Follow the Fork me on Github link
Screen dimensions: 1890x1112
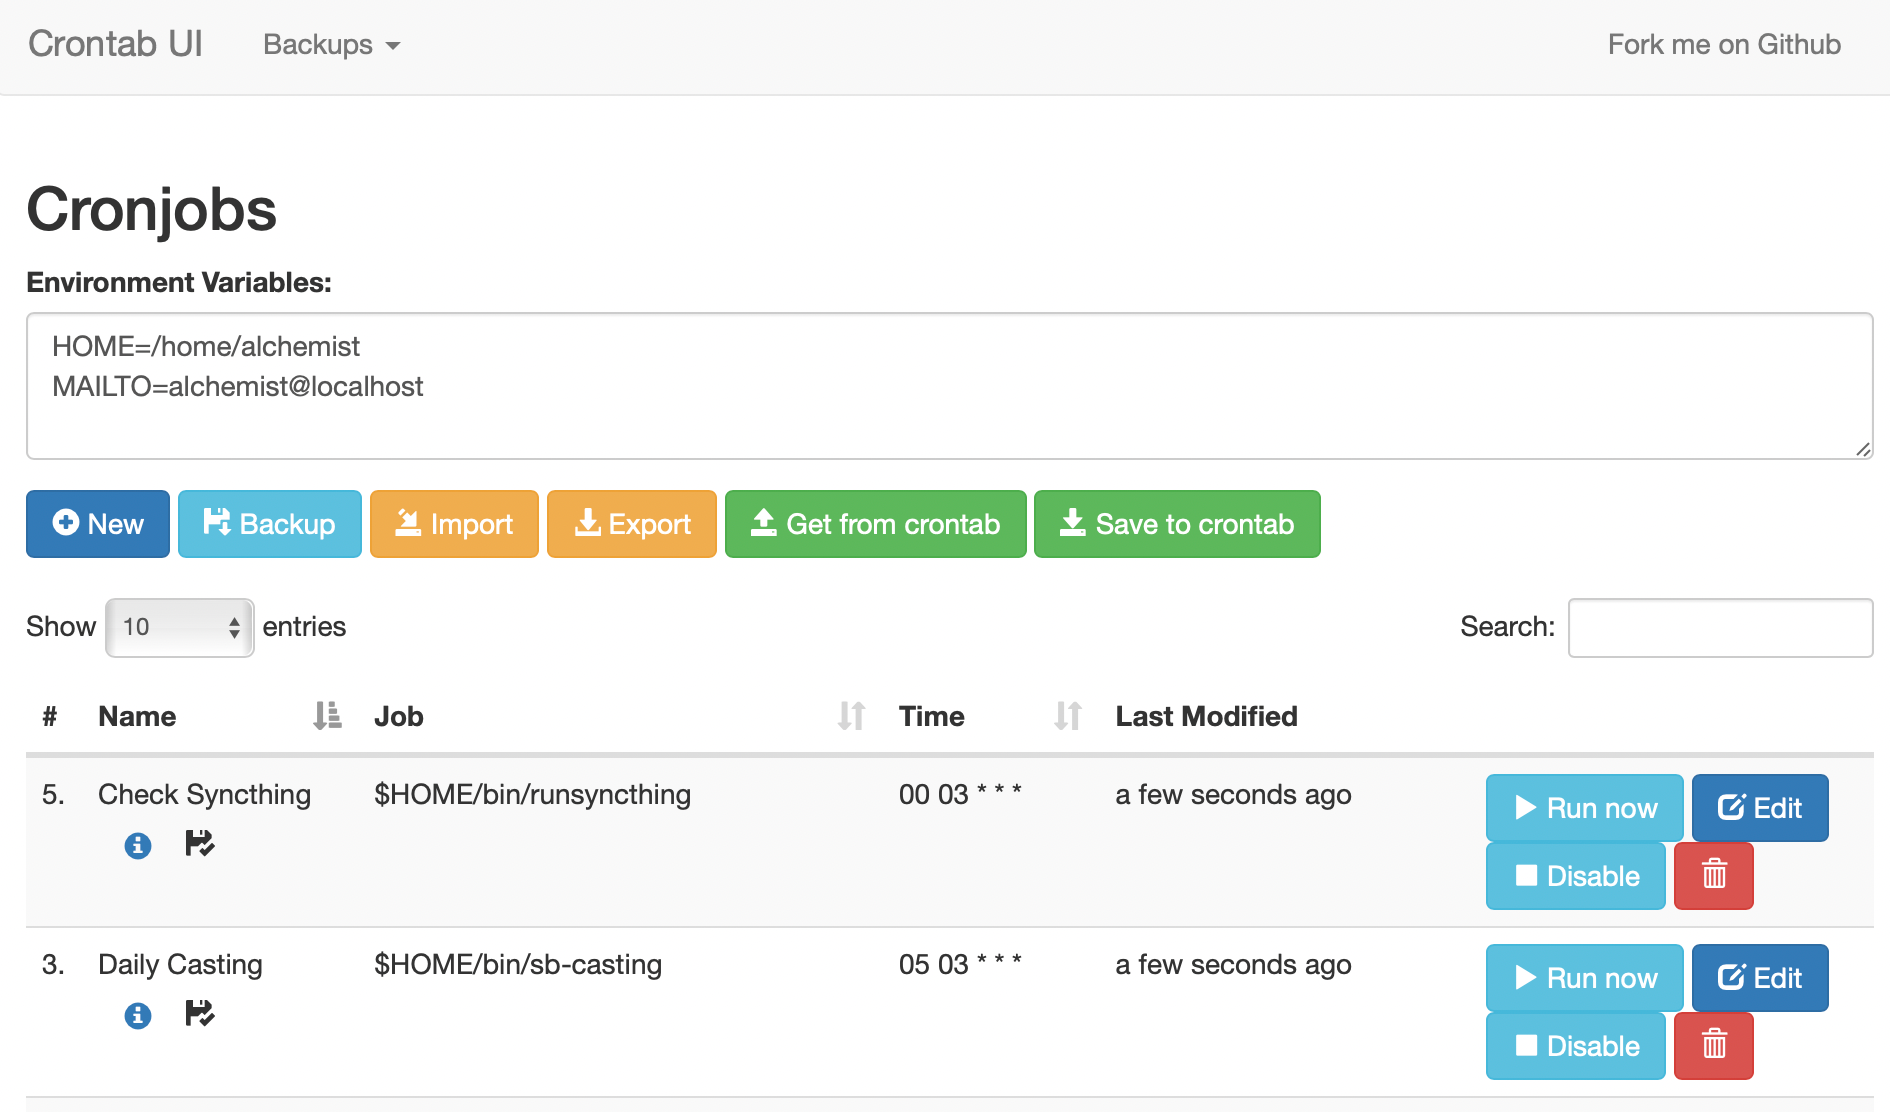[x=1723, y=44]
